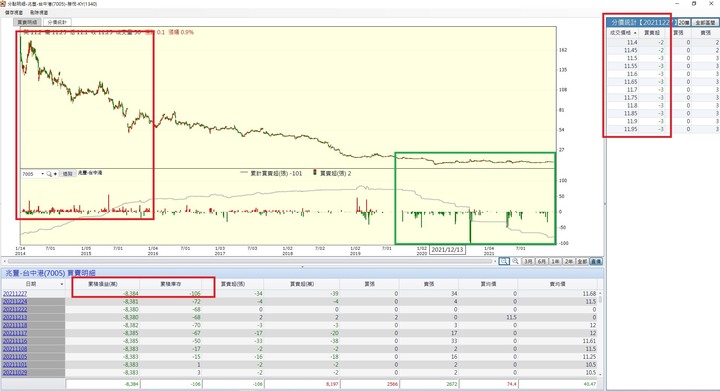
Task: Click the 買張 column header in 分價統計
Action: tap(678, 33)
